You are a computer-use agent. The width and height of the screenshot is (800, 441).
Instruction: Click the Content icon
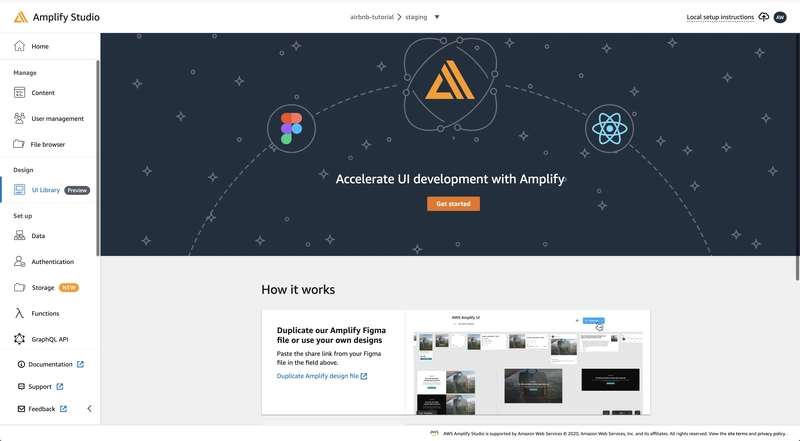pos(19,92)
